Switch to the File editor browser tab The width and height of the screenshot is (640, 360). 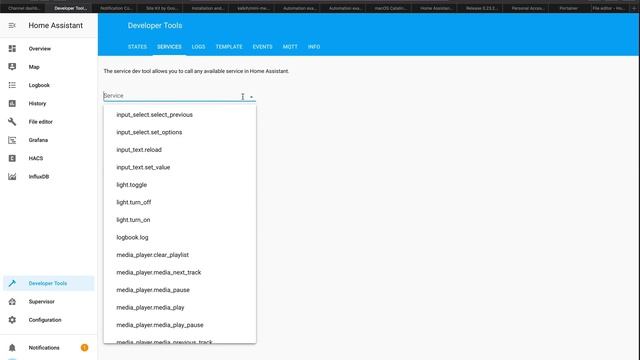pos(609,8)
